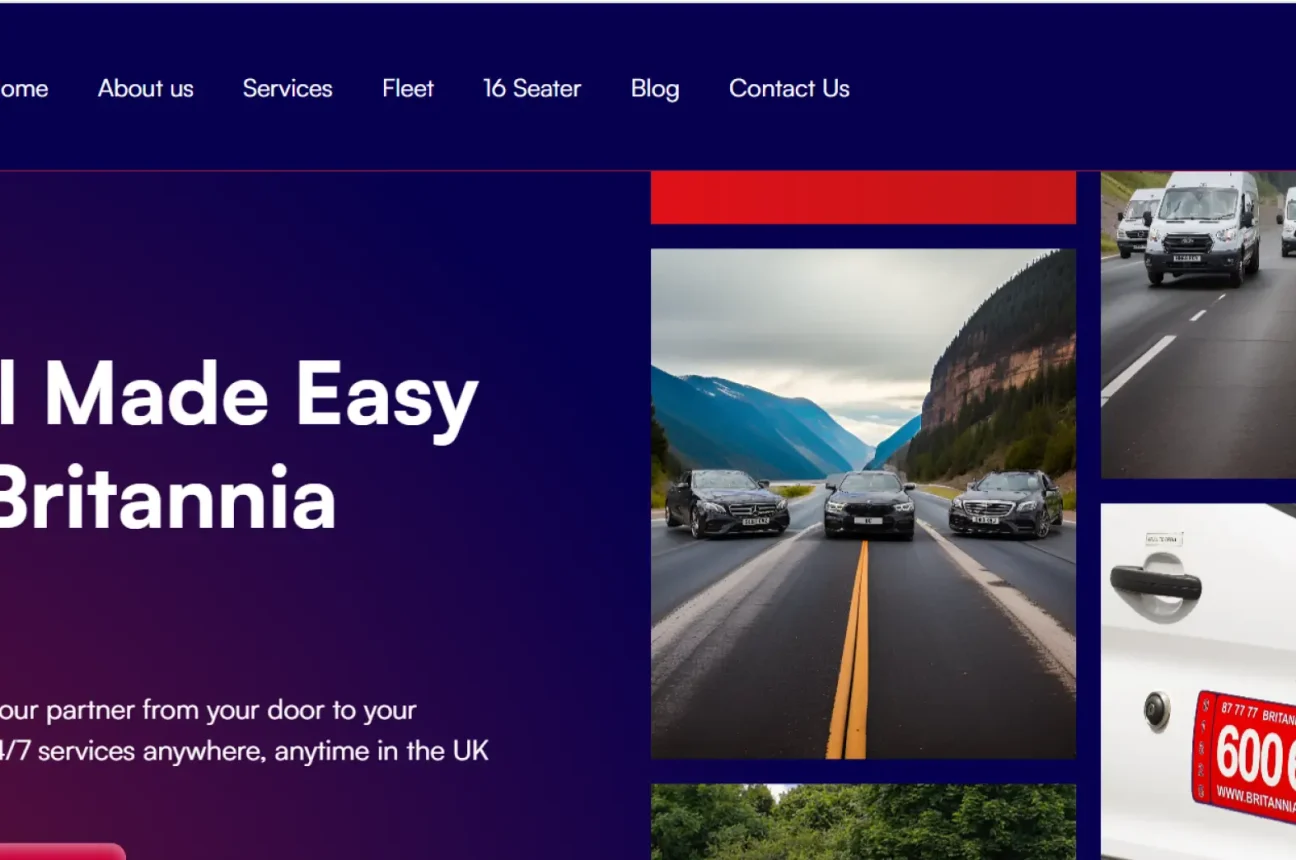Click the "Britannia" heading word
The height and width of the screenshot is (860, 1296).
(166, 497)
